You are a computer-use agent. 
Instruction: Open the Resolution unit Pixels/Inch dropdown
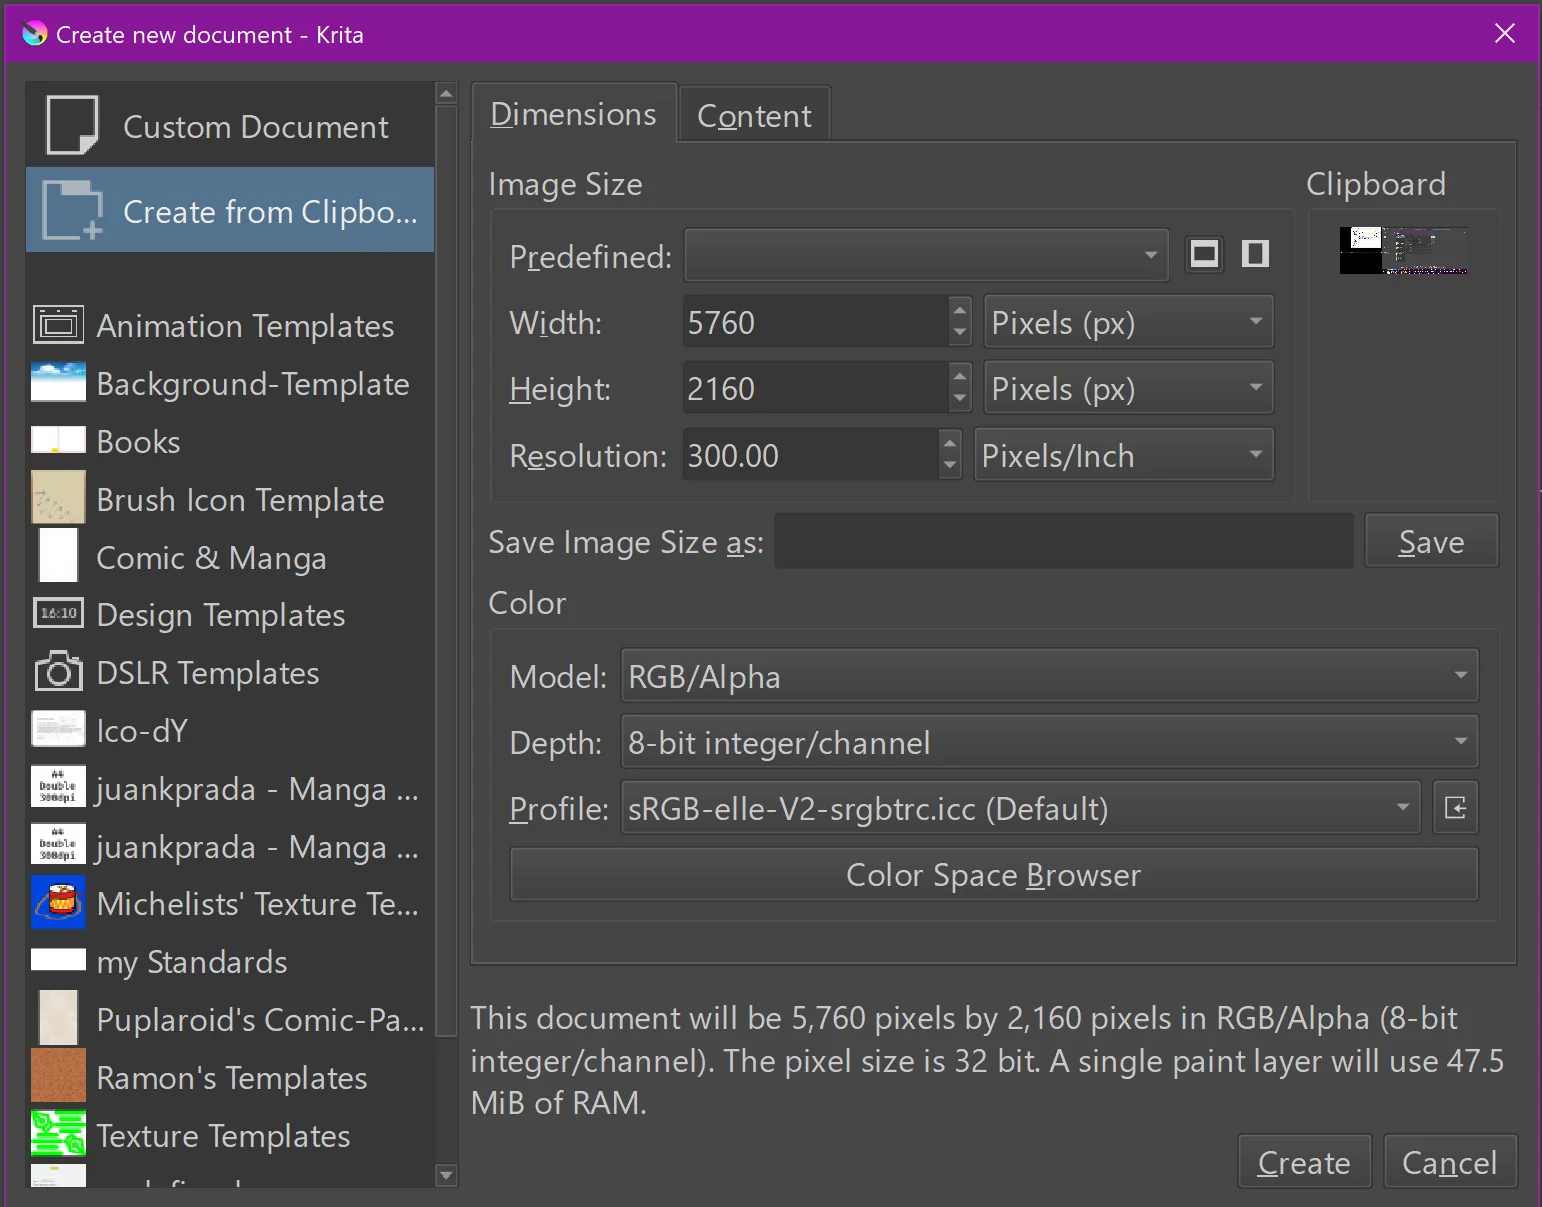click(1124, 455)
